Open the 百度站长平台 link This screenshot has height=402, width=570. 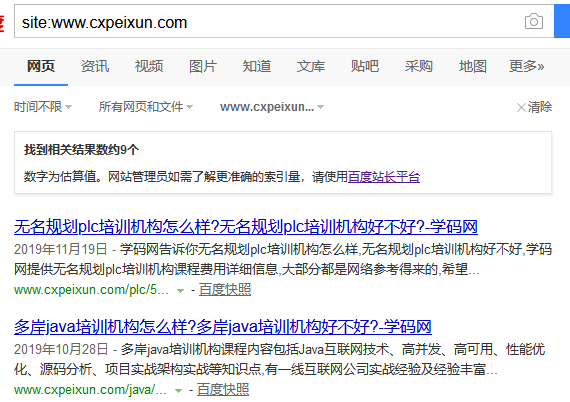(384, 177)
